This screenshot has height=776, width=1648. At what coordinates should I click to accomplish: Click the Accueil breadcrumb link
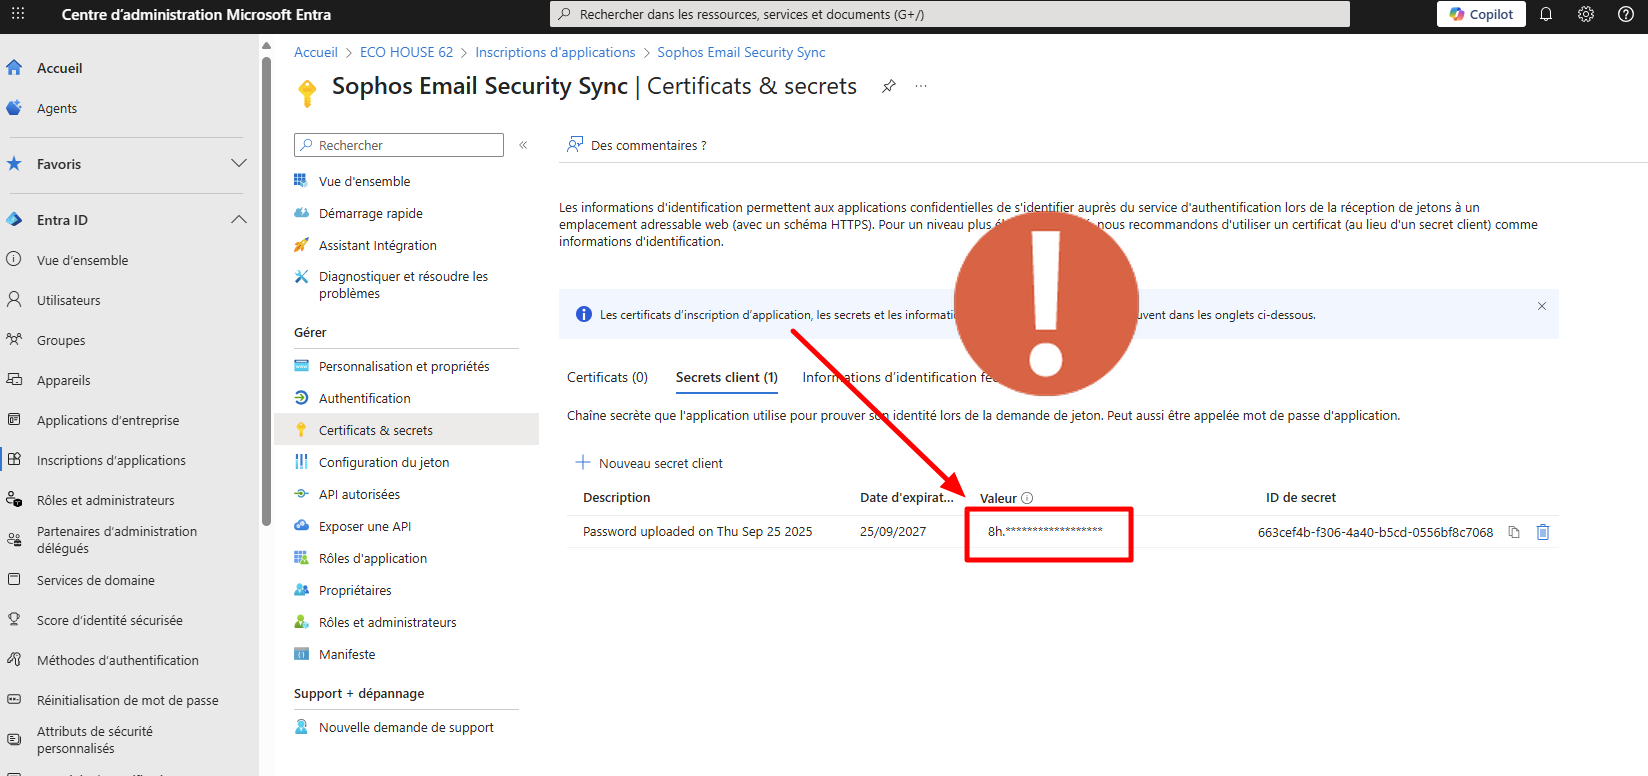(x=316, y=52)
